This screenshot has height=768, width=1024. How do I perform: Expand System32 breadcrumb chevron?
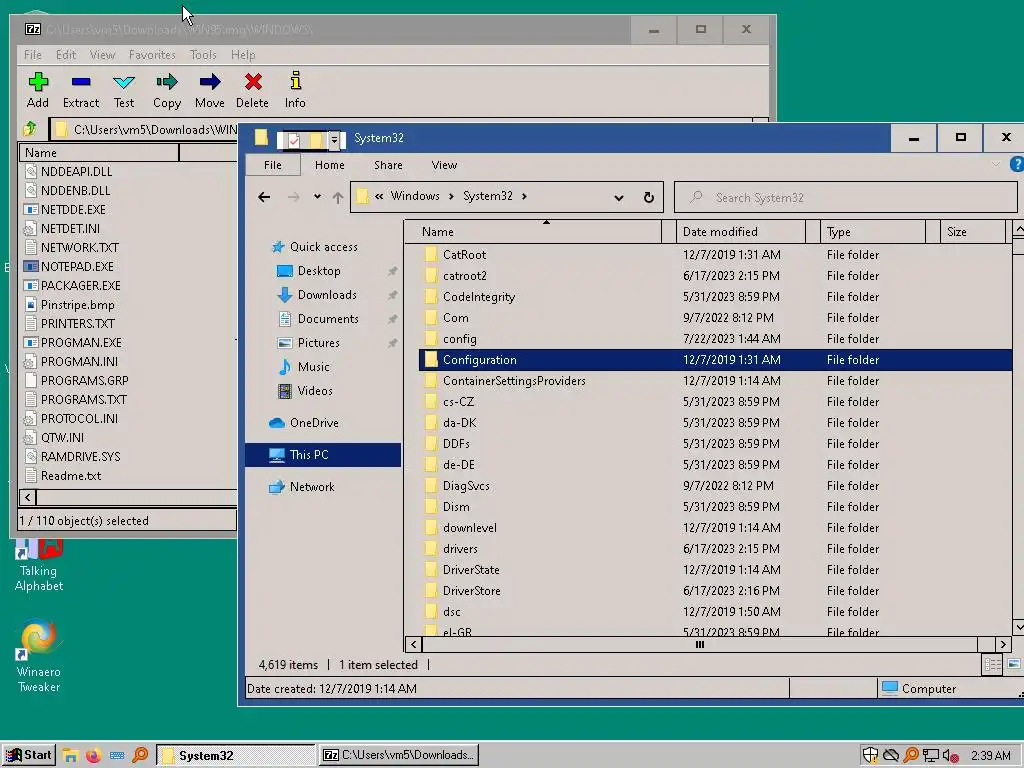[x=524, y=196]
